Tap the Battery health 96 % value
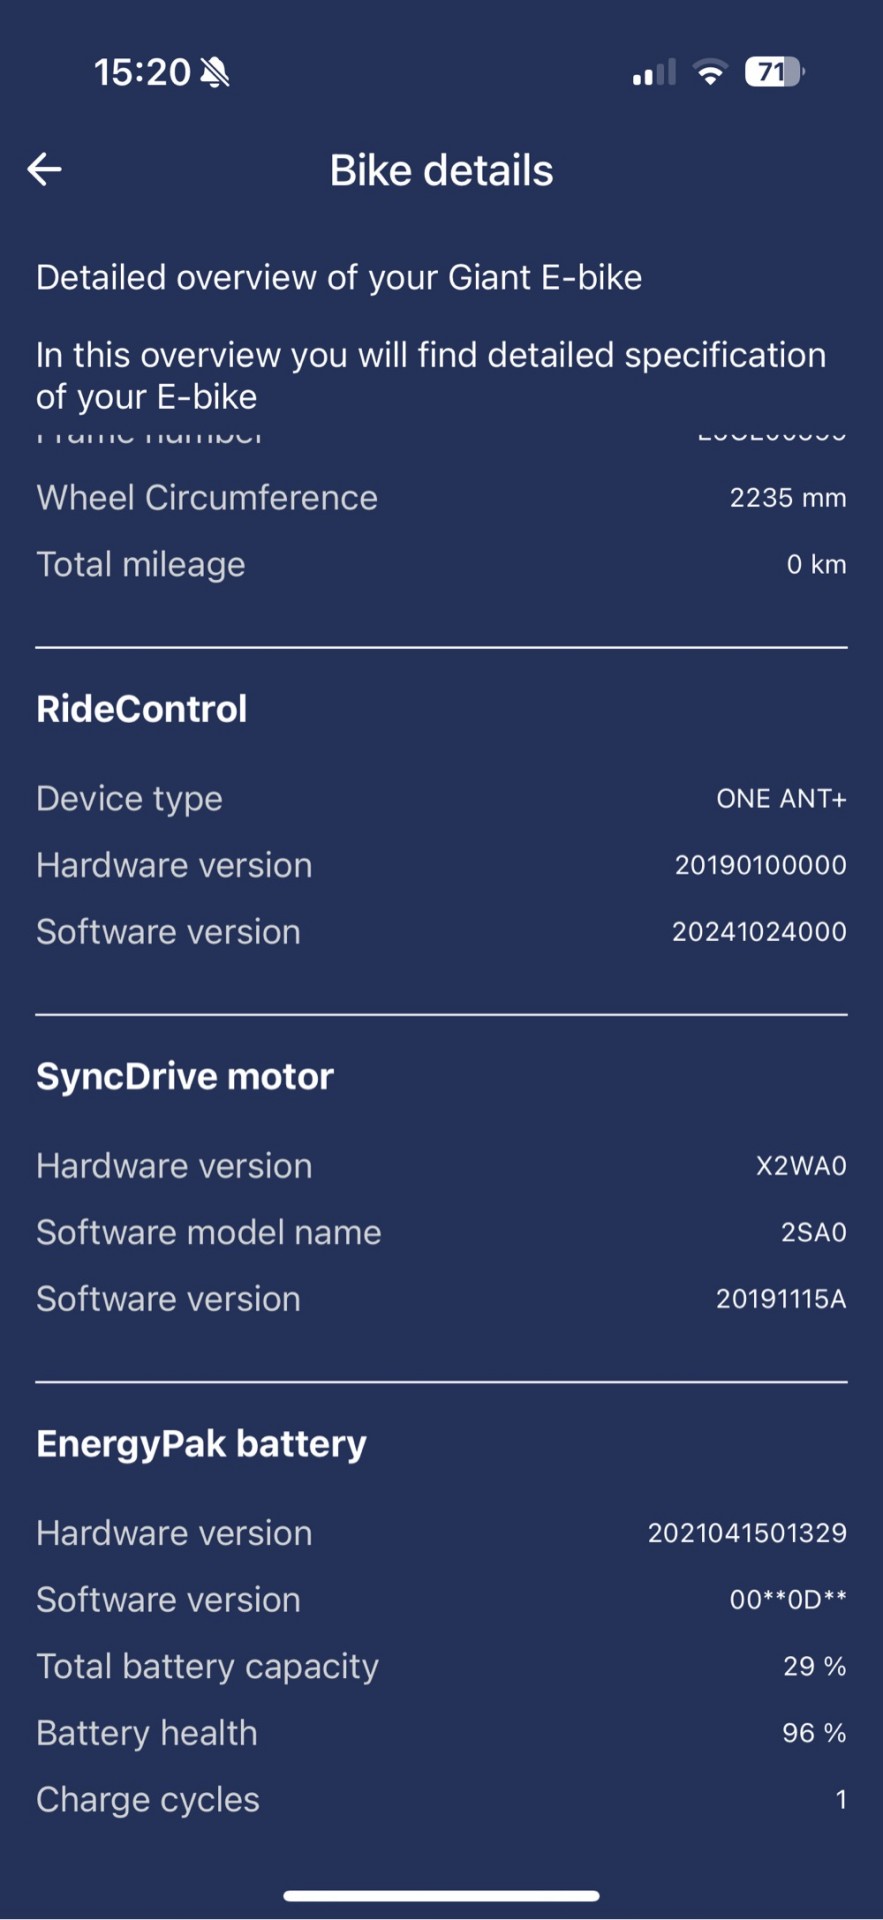 tap(814, 1733)
